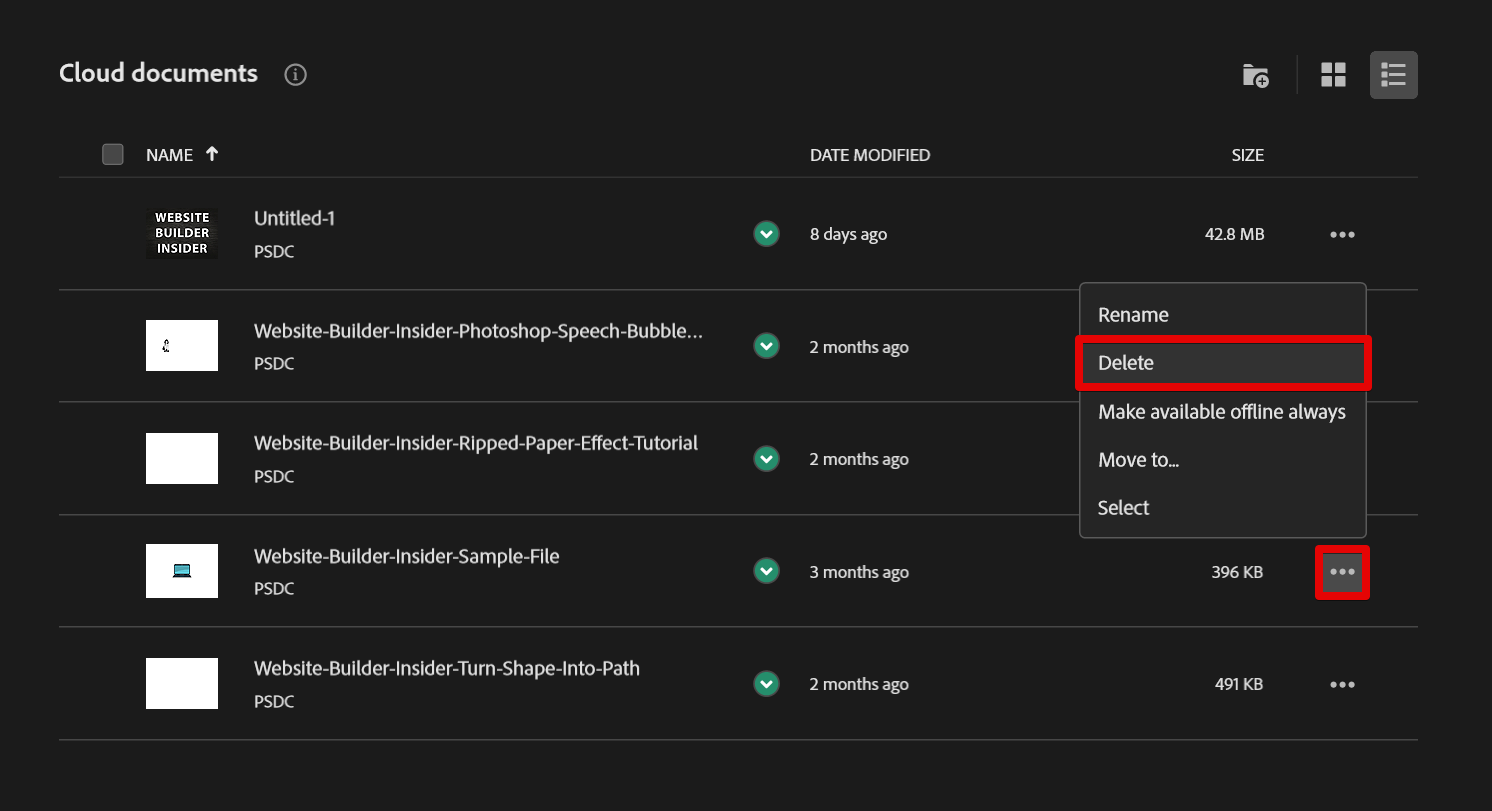Create a new folder with folder-plus icon
The width and height of the screenshot is (1492, 811).
(x=1255, y=75)
